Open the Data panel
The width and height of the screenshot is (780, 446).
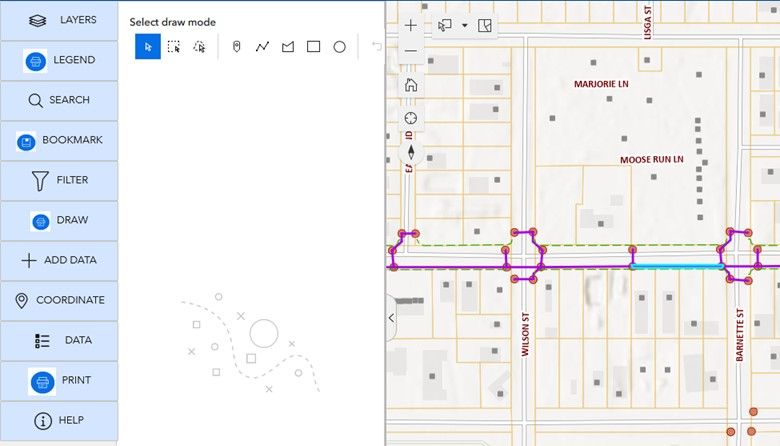[59, 341]
